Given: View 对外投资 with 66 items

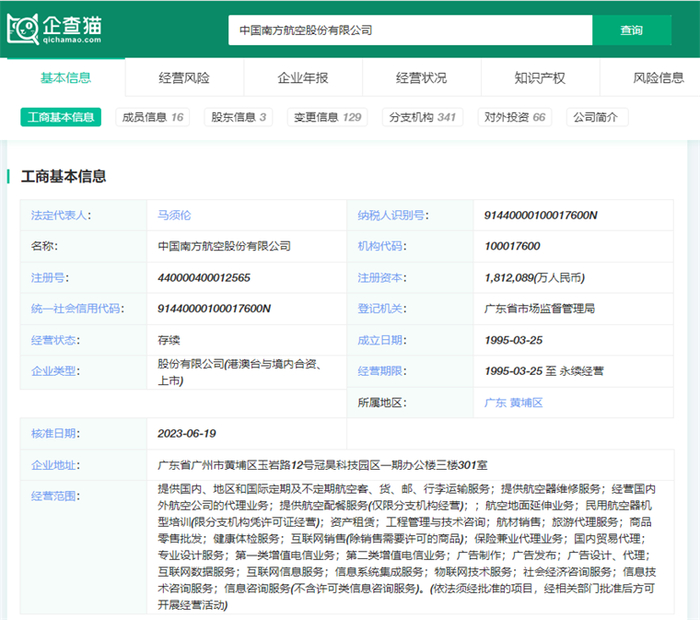Looking at the screenshot, I should coord(514,117).
